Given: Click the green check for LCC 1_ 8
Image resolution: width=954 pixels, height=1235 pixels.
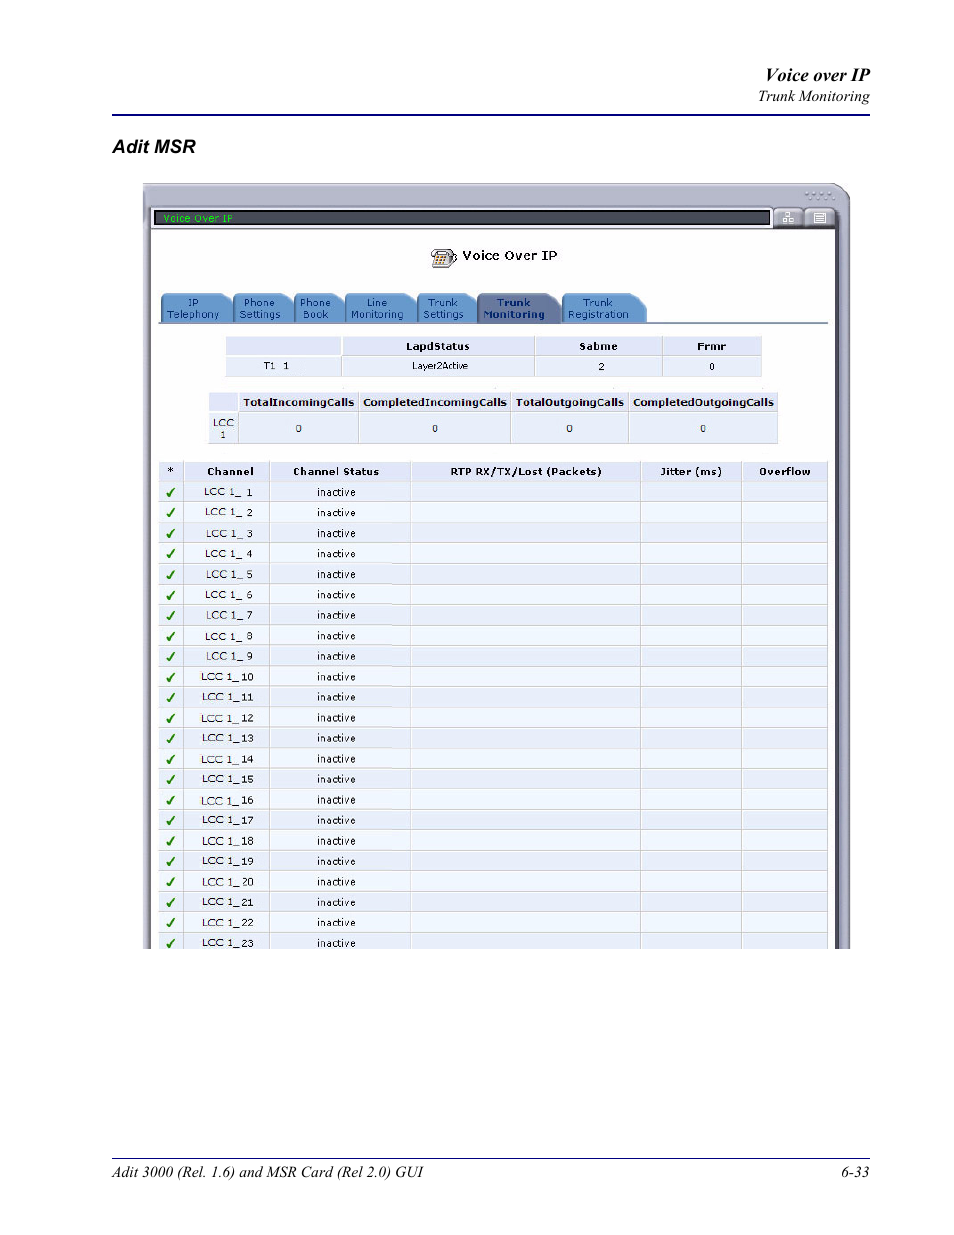Looking at the screenshot, I should pos(170,636).
